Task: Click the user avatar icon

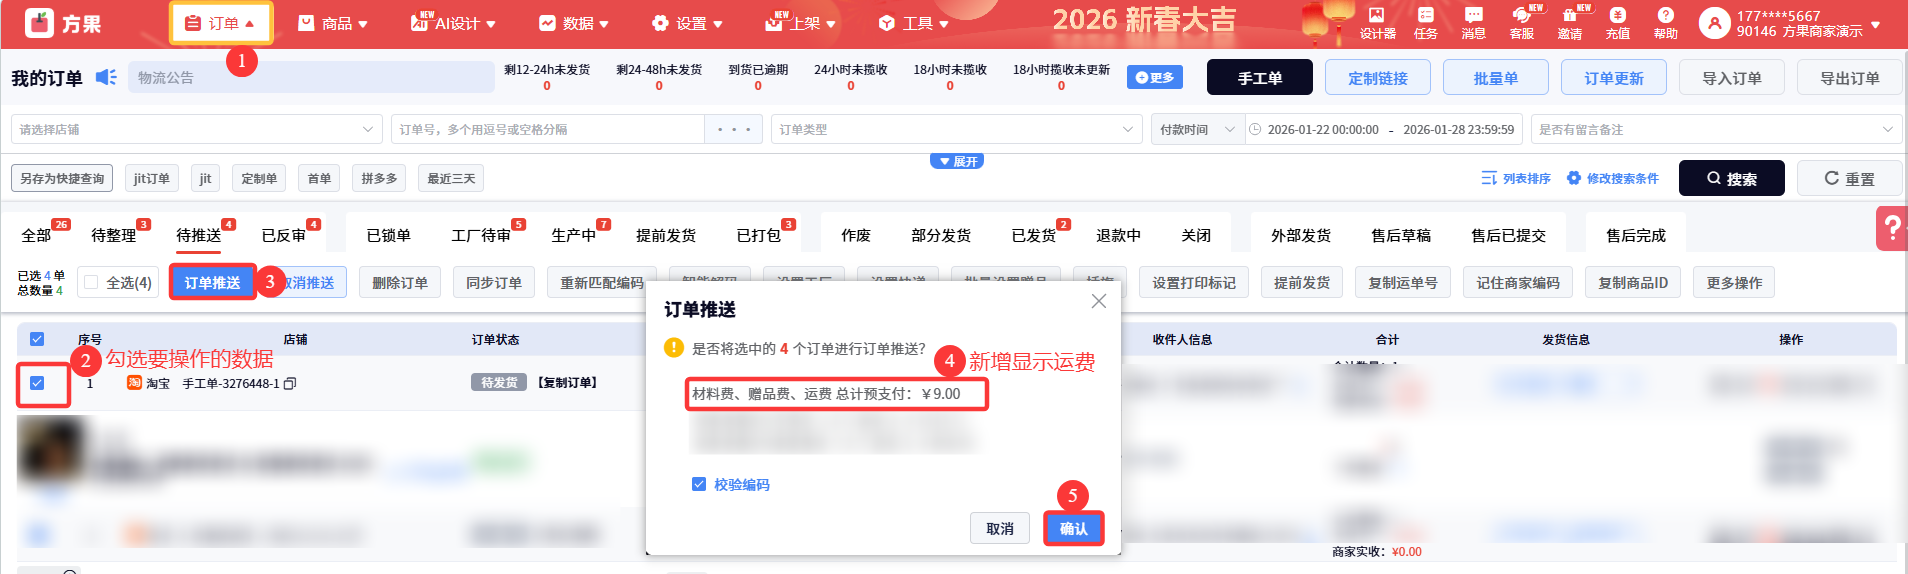Action: 1714,23
